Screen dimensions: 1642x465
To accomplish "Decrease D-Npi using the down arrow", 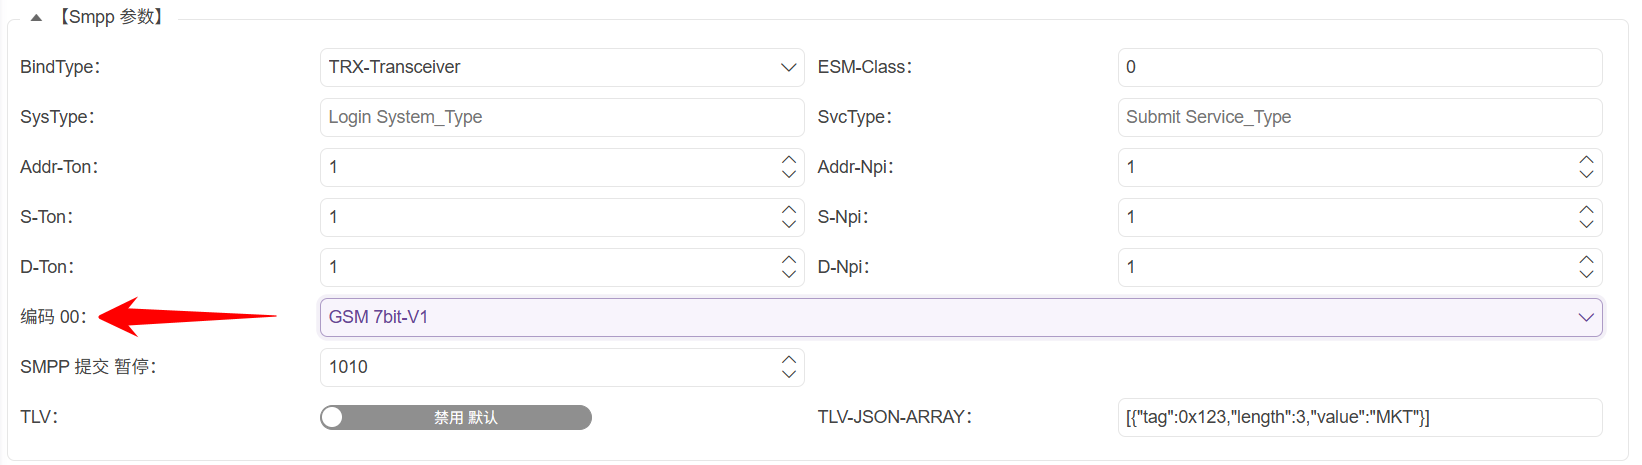I will pos(1586,274).
